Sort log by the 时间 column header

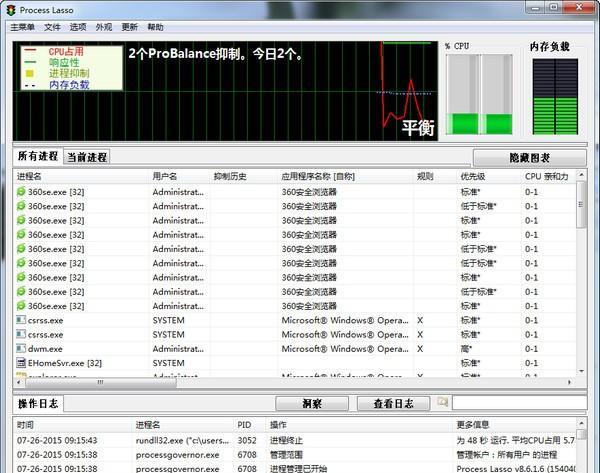point(25,425)
